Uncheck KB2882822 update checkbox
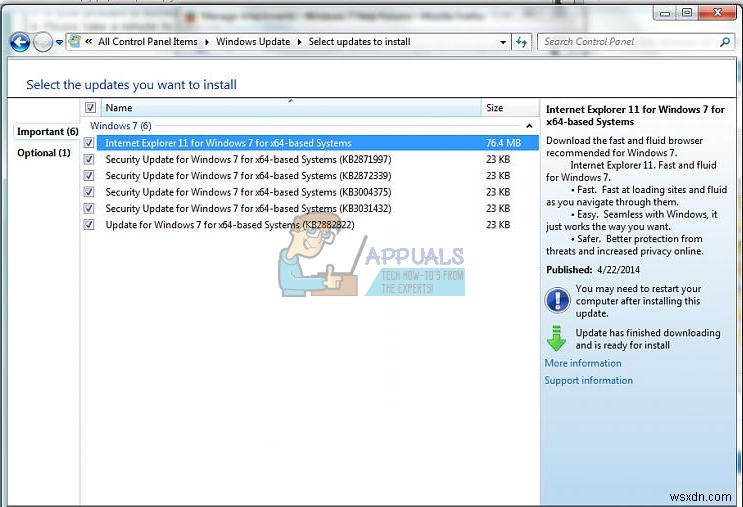Viewport: 743px width, 507px height. (89, 225)
